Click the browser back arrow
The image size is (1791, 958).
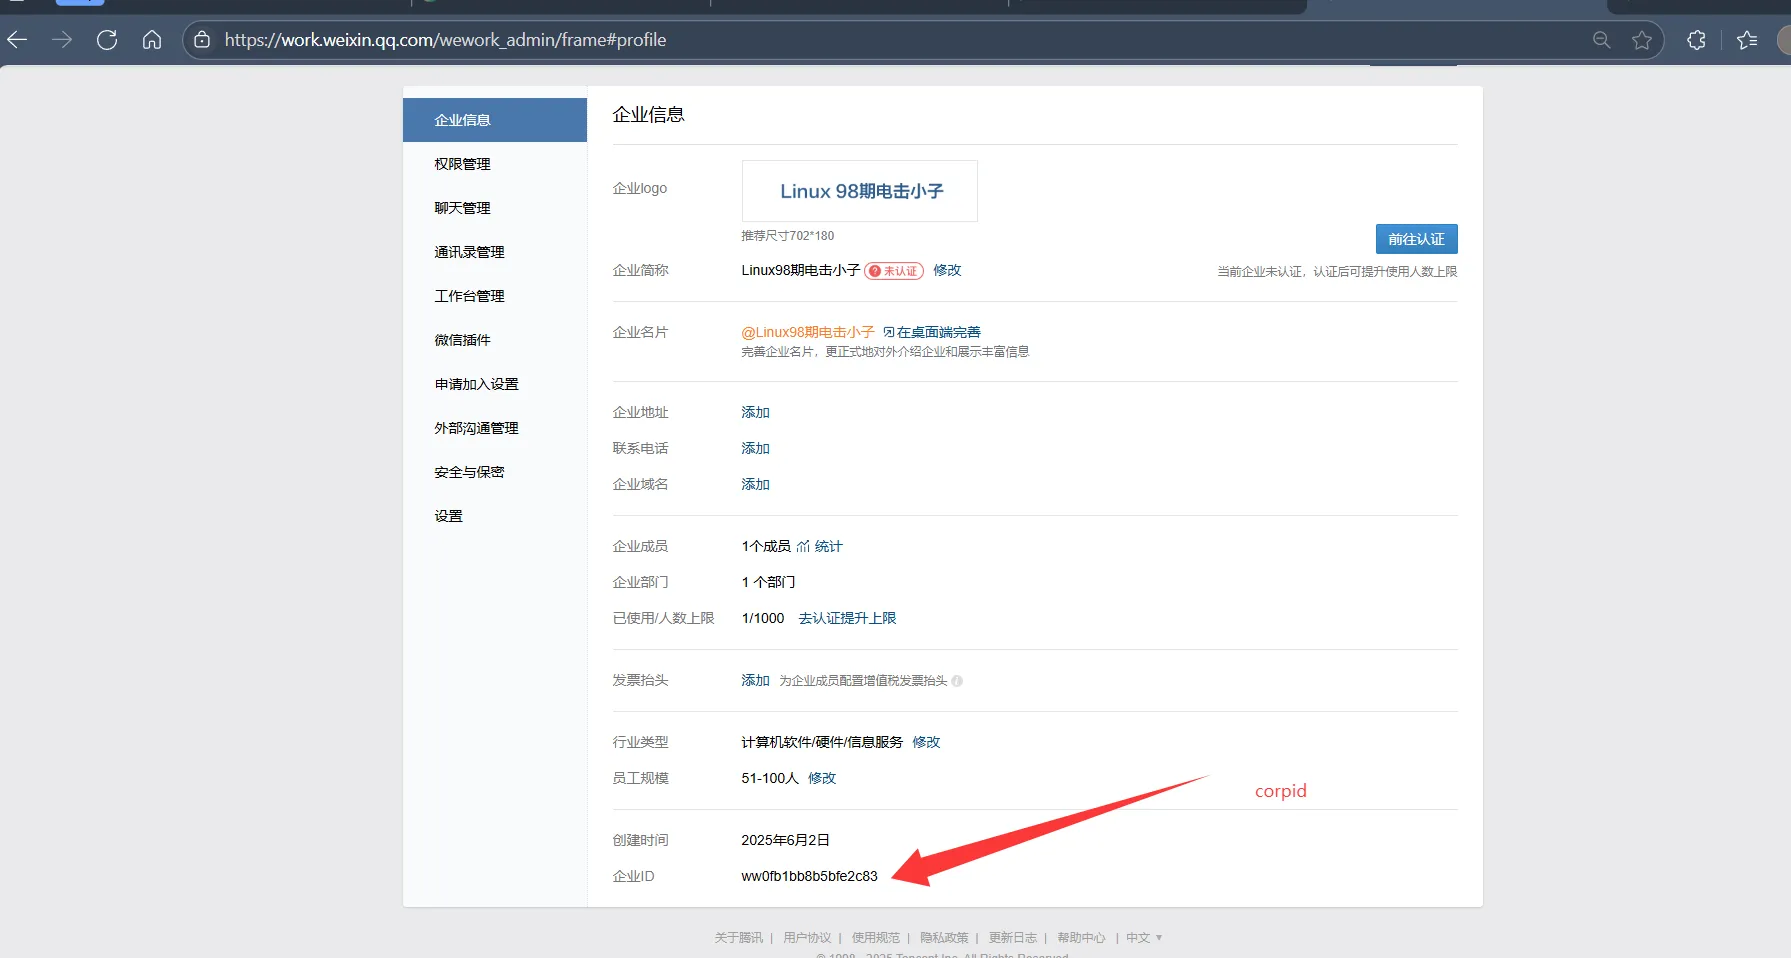coord(17,40)
